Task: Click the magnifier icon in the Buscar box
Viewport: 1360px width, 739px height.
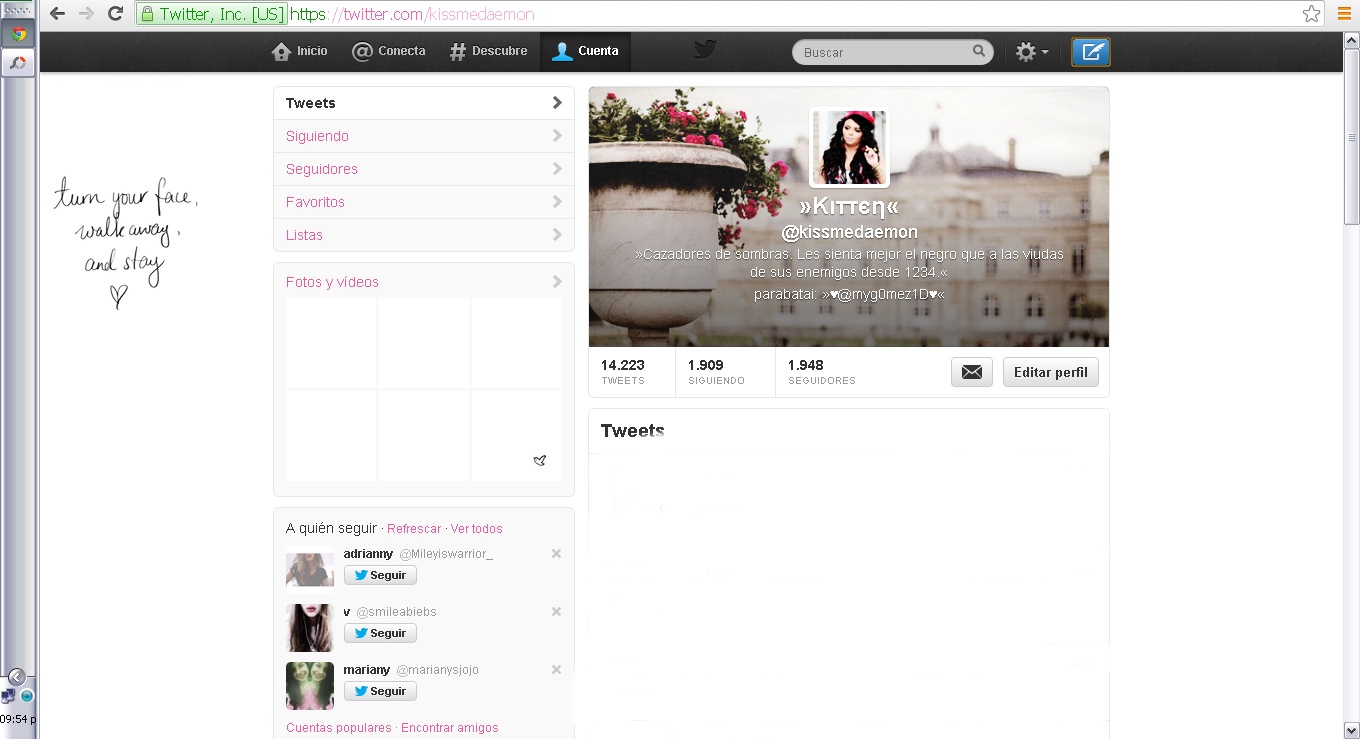Action: pos(979,51)
